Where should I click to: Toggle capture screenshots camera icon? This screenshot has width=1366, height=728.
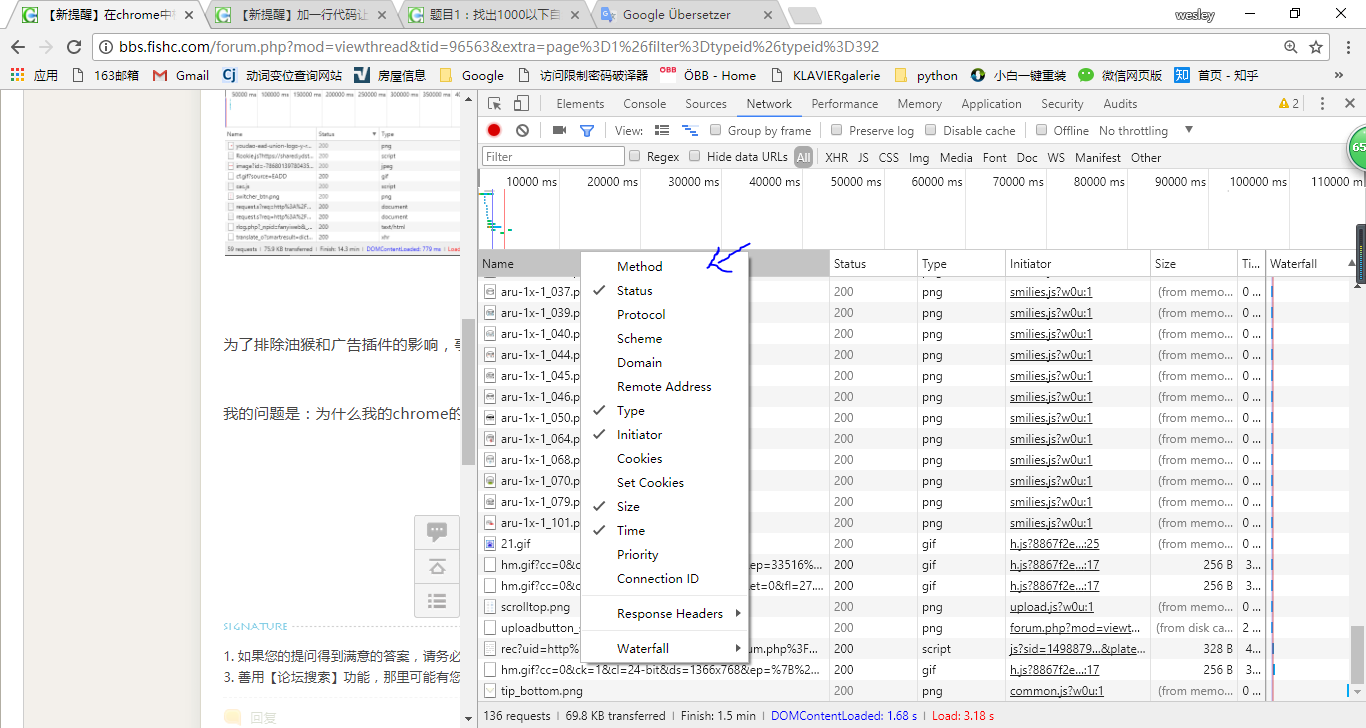click(559, 130)
